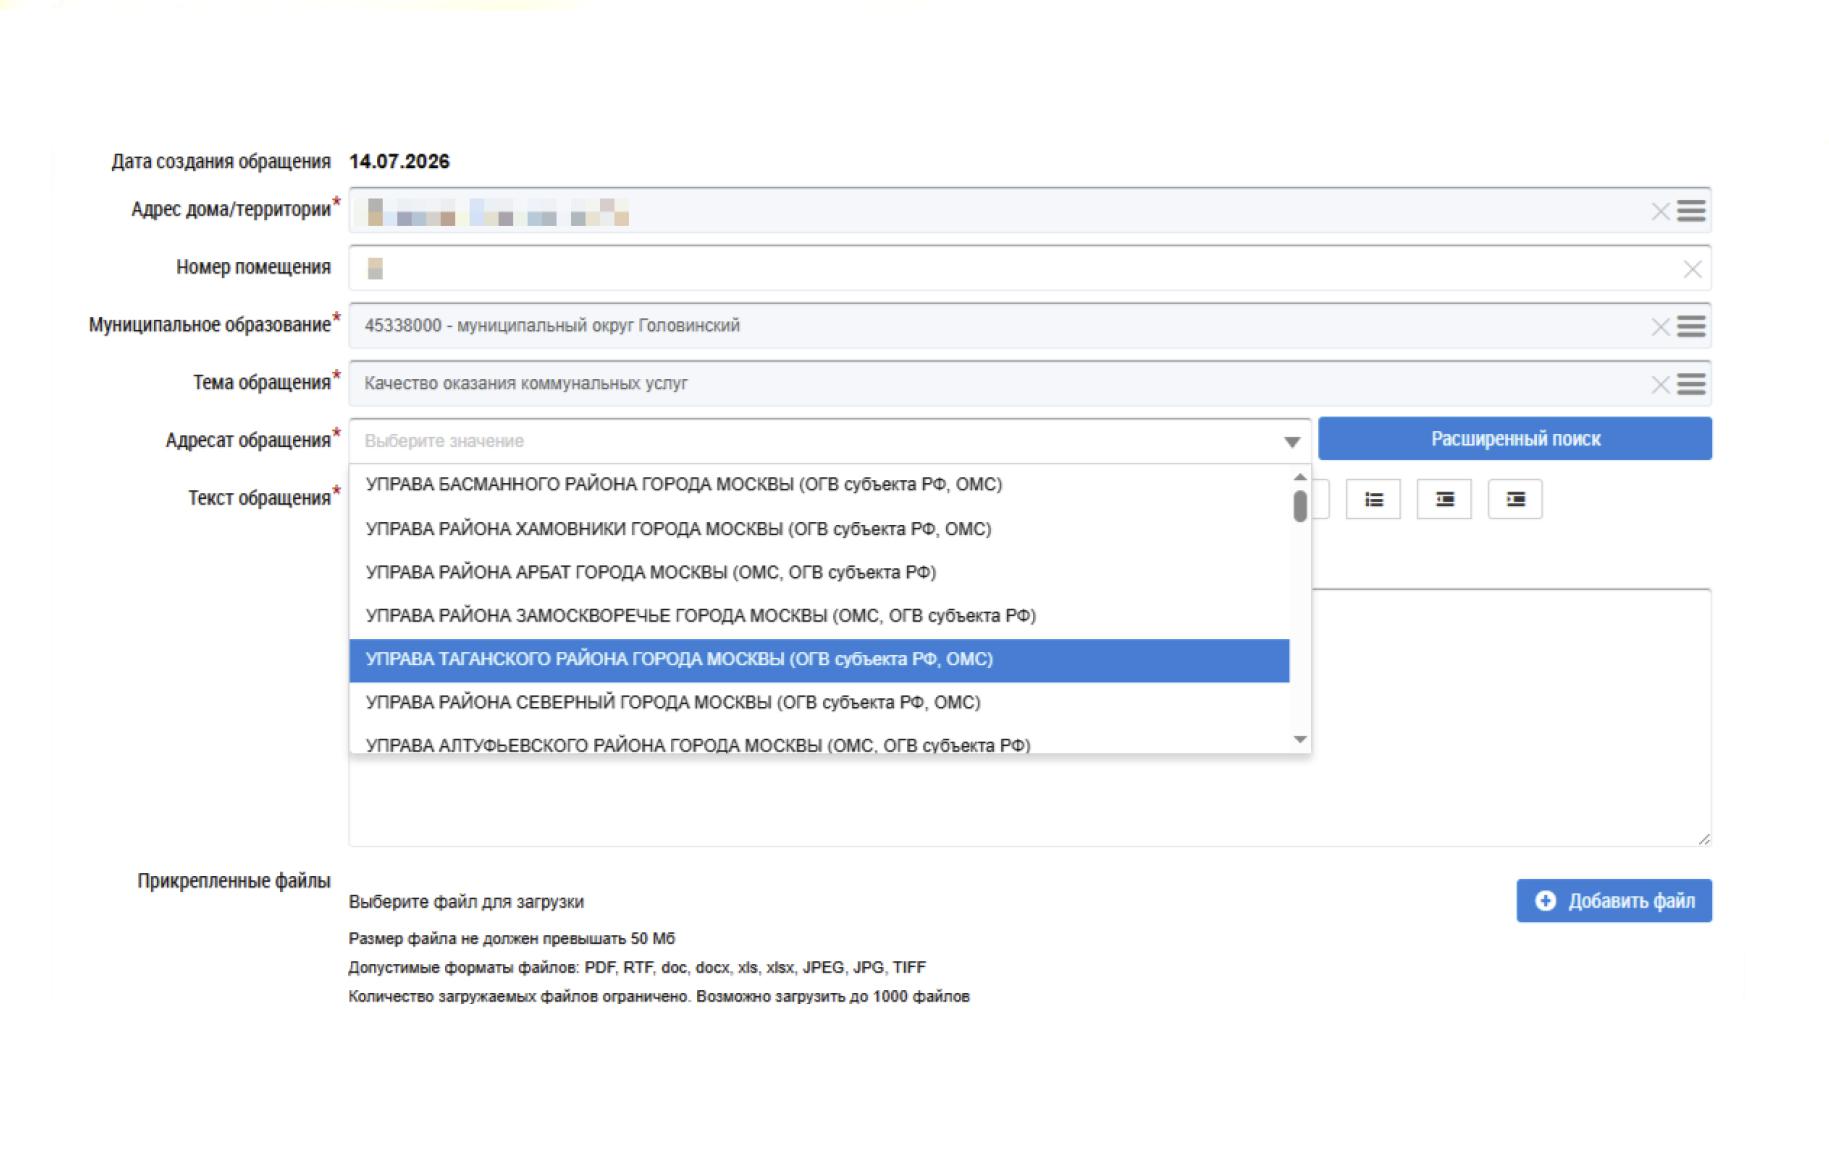The height and width of the screenshot is (1158, 1829).
Task: Open the Тема обращения list icon
Action: (x=1691, y=384)
